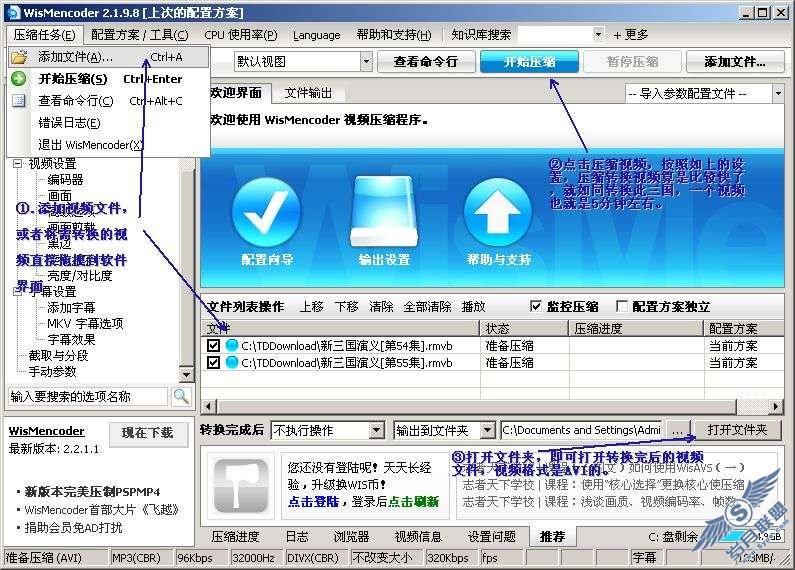
Task: Open the 导入参数配置文件 dropdown
Action: coord(778,93)
